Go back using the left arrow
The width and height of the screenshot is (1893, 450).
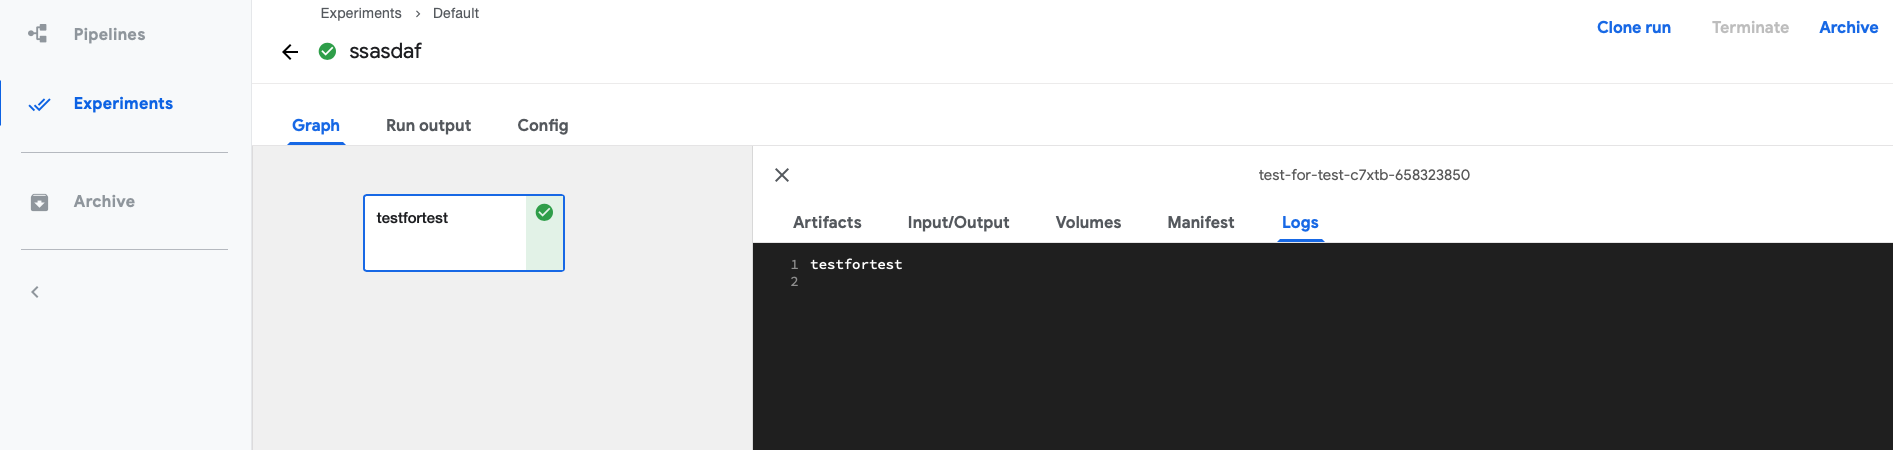(290, 52)
